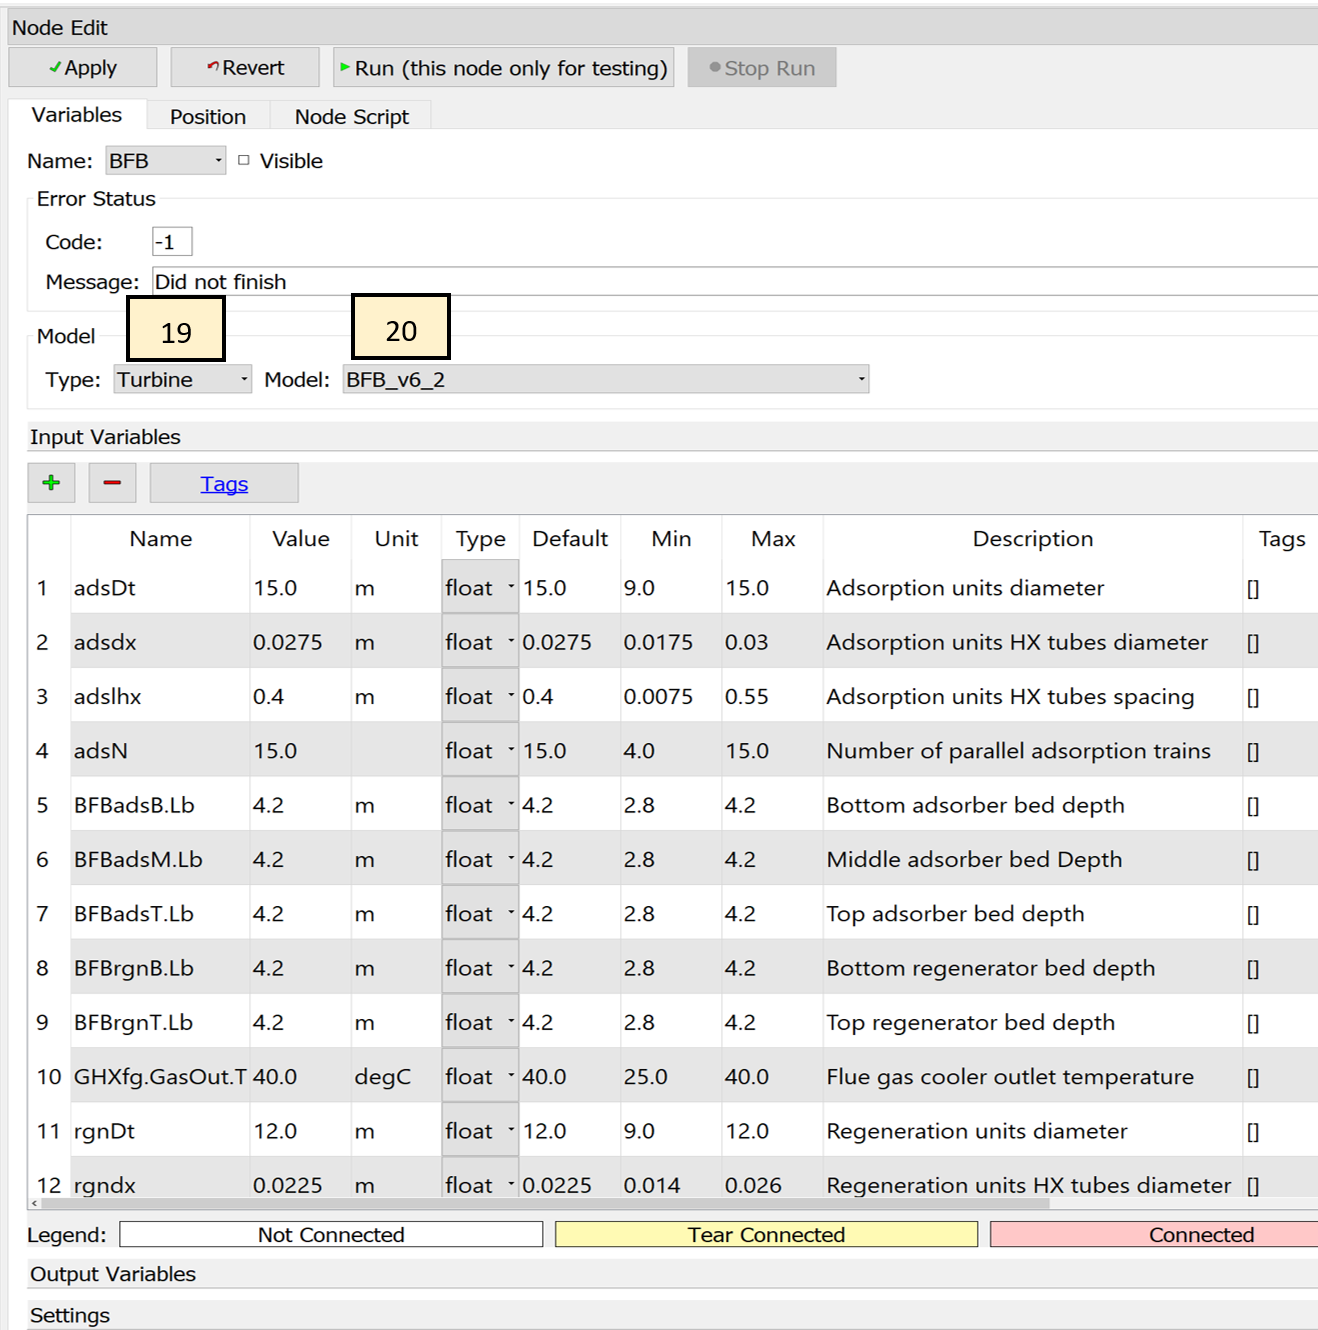Expand the Output Variables section

[x=113, y=1273]
